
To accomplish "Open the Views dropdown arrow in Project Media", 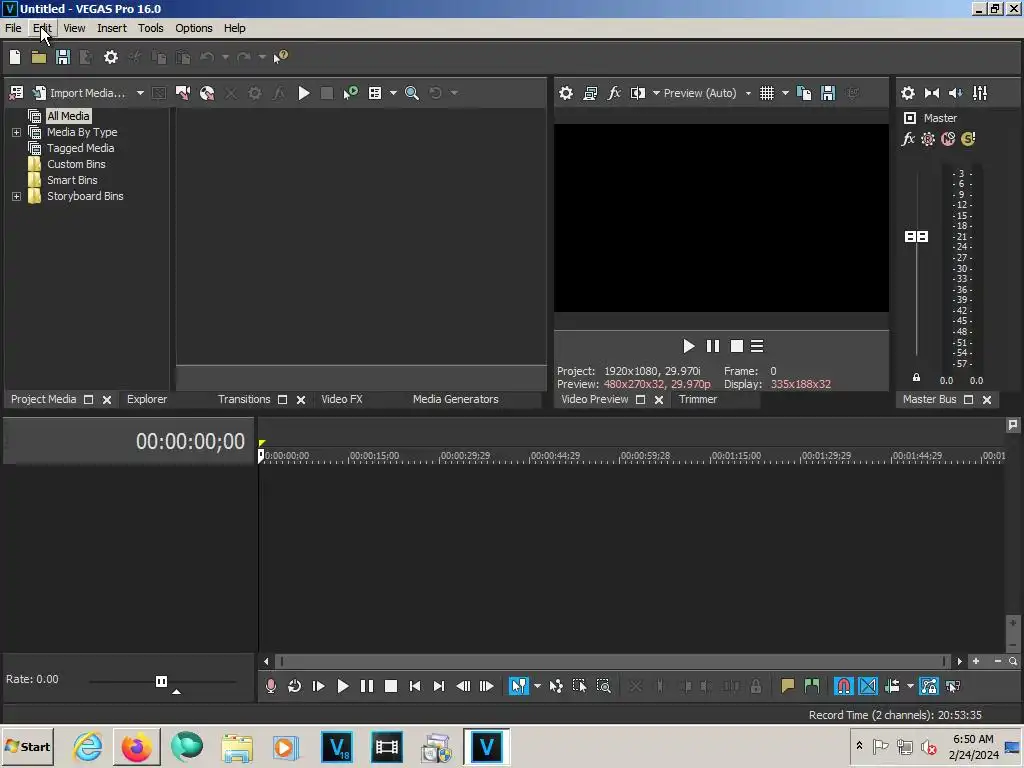I will point(393,93).
